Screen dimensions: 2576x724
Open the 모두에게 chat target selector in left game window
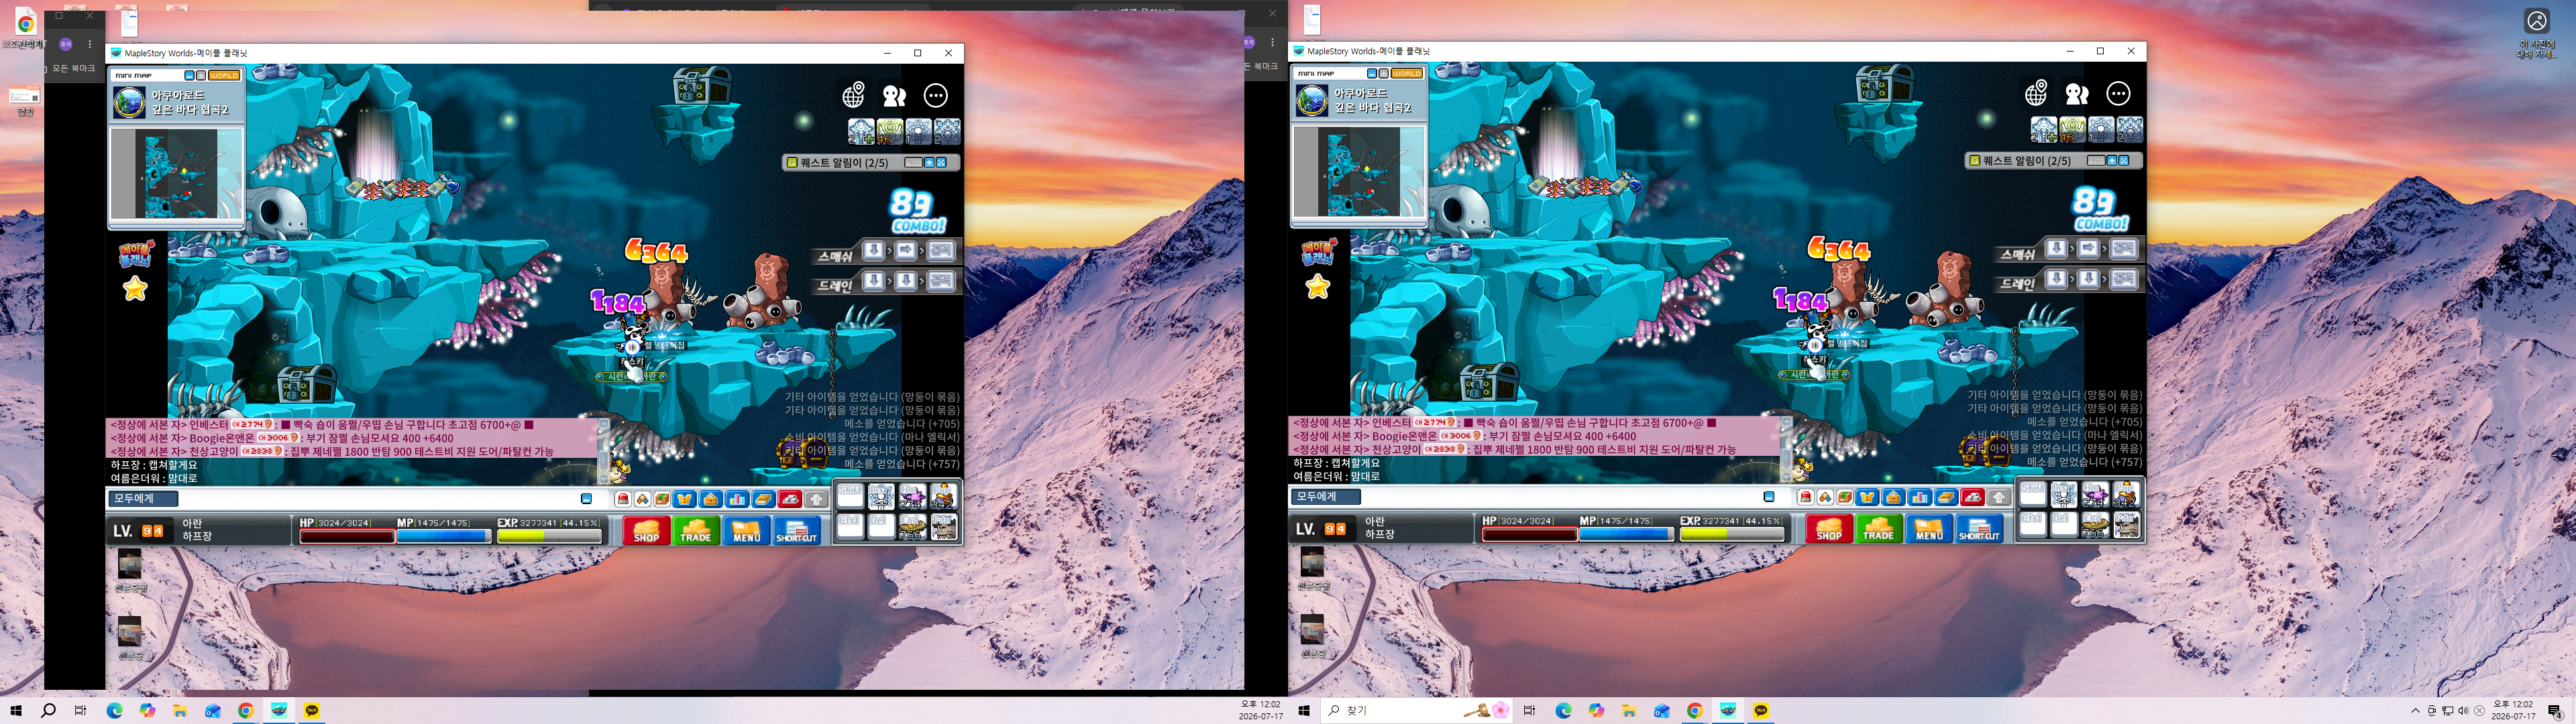(x=144, y=498)
